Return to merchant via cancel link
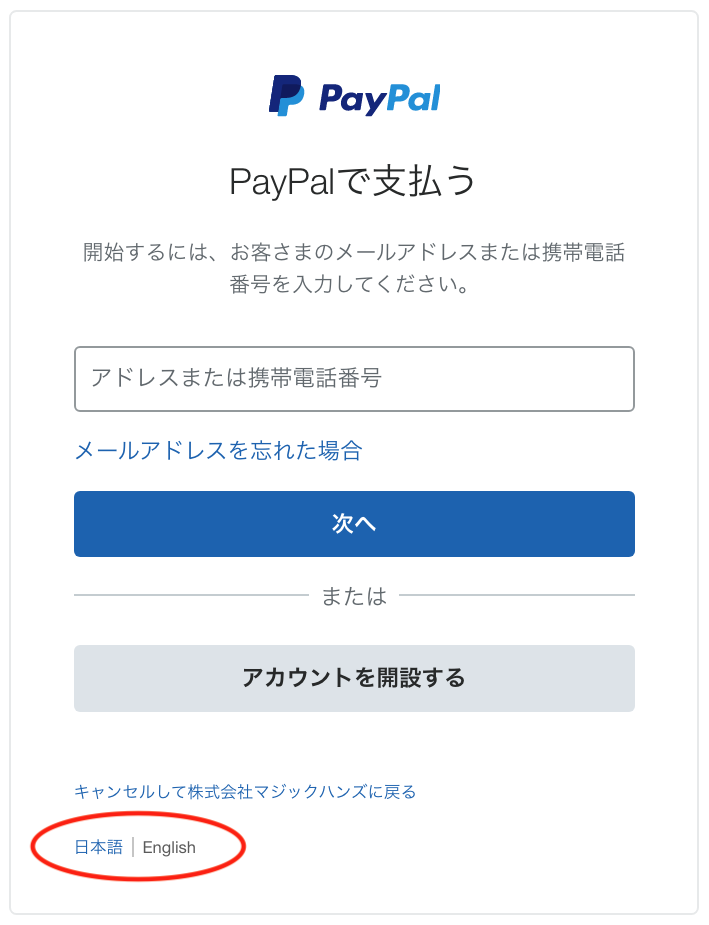This screenshot has height=925, width=709. 245,792
